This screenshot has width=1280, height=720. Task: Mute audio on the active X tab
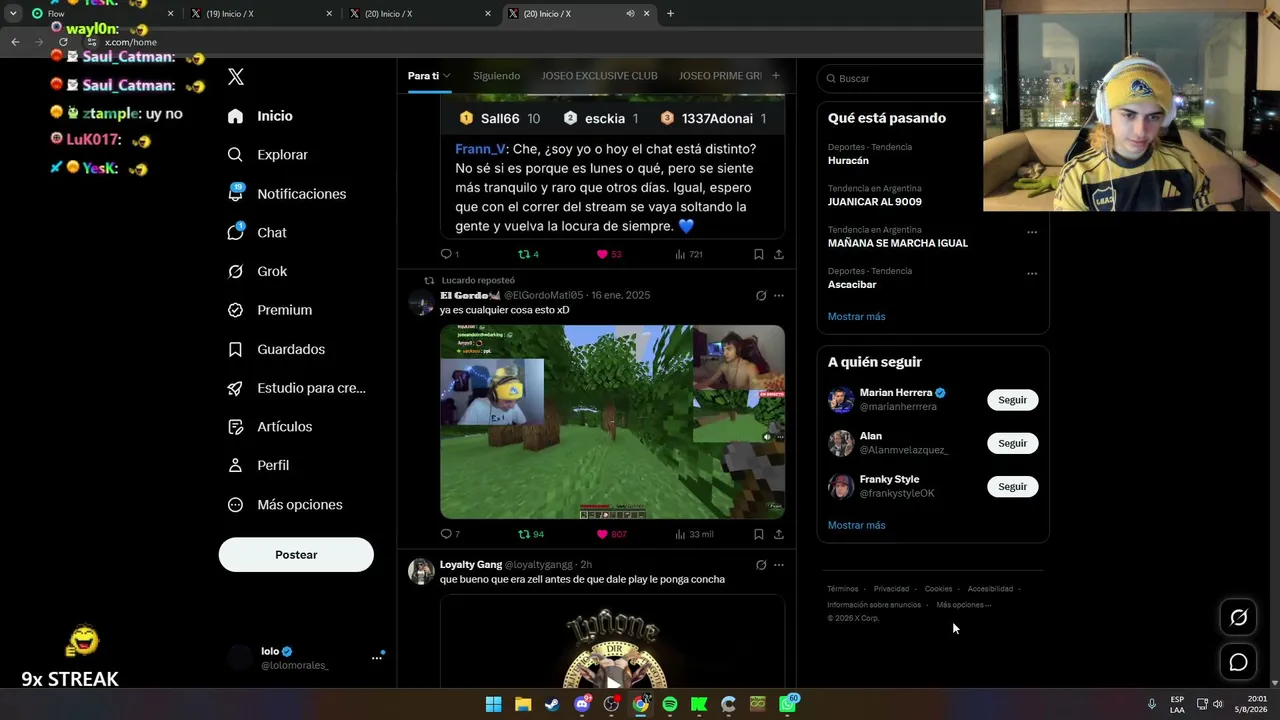(x=630, y=14)
